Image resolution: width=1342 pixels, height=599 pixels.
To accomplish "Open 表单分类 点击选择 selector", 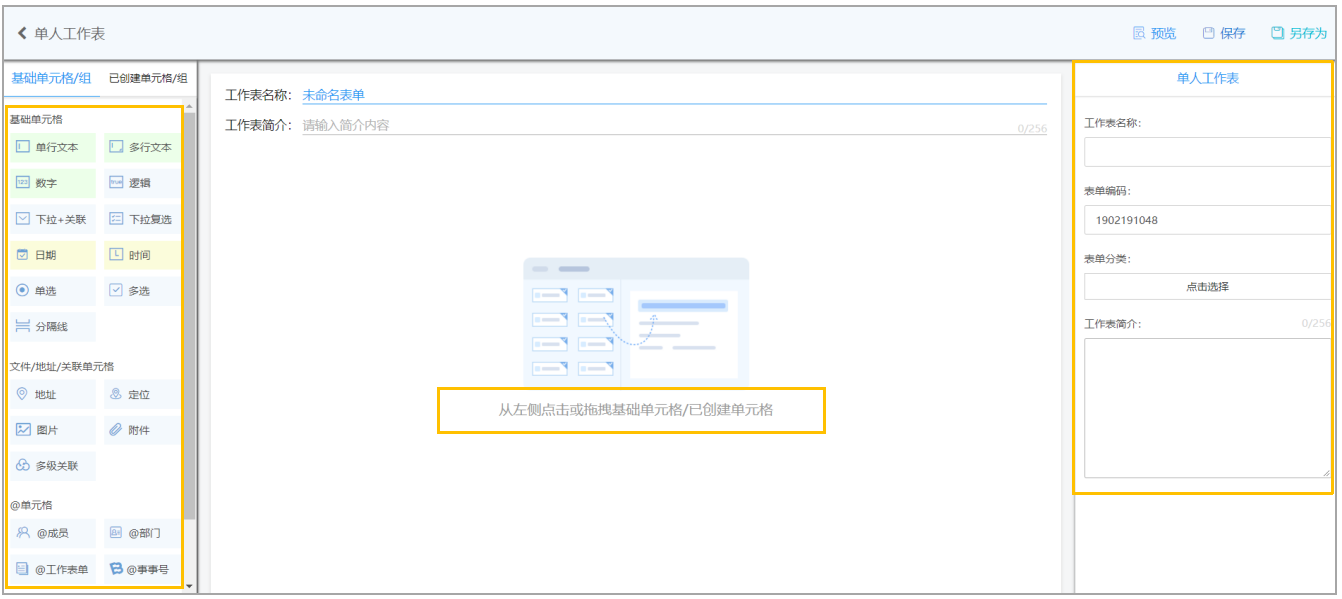I will 1207,286.
